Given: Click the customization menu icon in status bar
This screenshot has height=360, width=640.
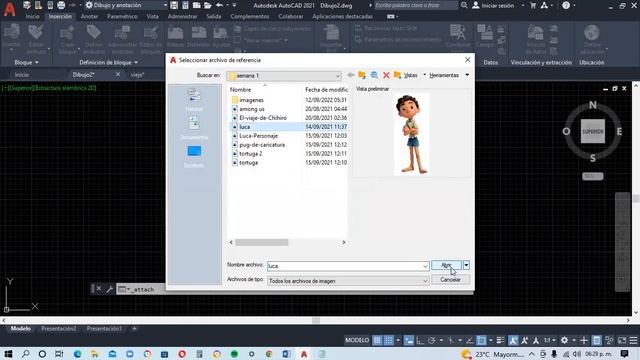Looking at the screenshot, I should coord(633,340).
